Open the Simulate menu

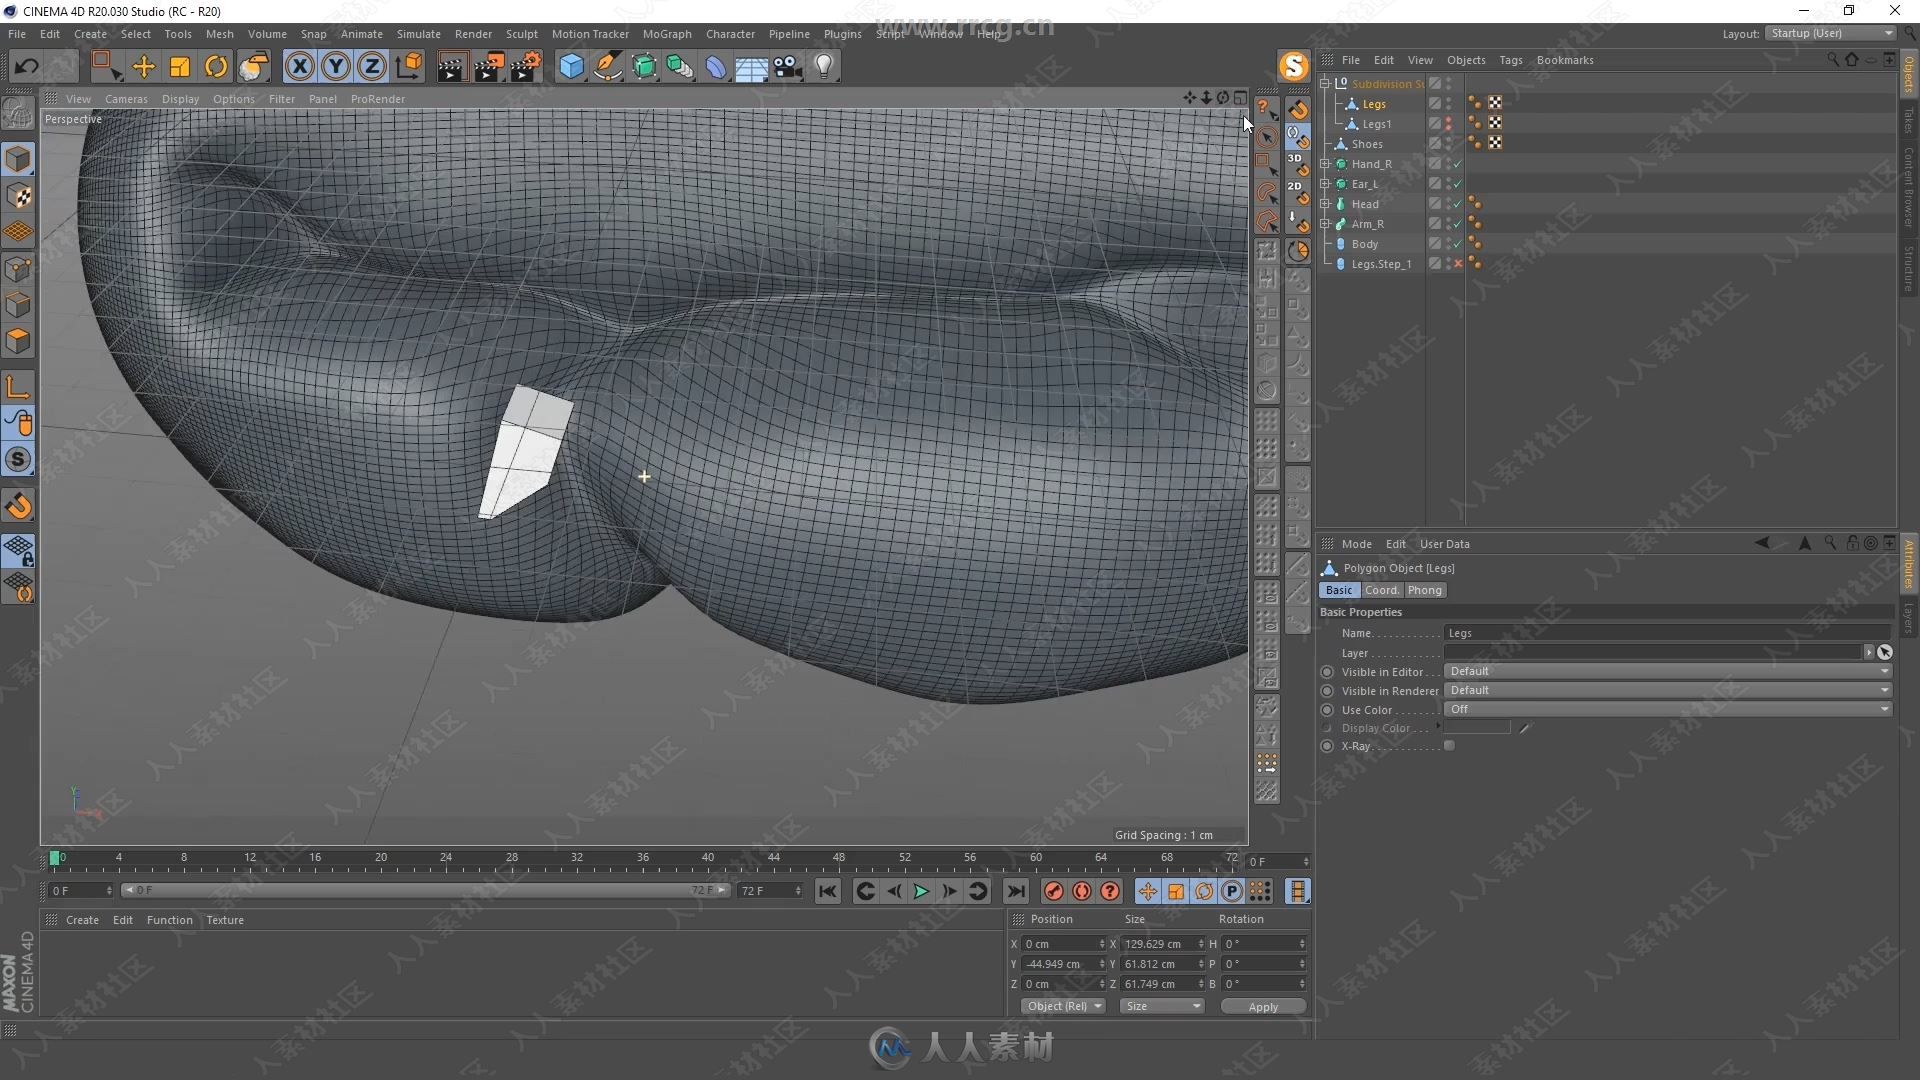coord(418,34)
